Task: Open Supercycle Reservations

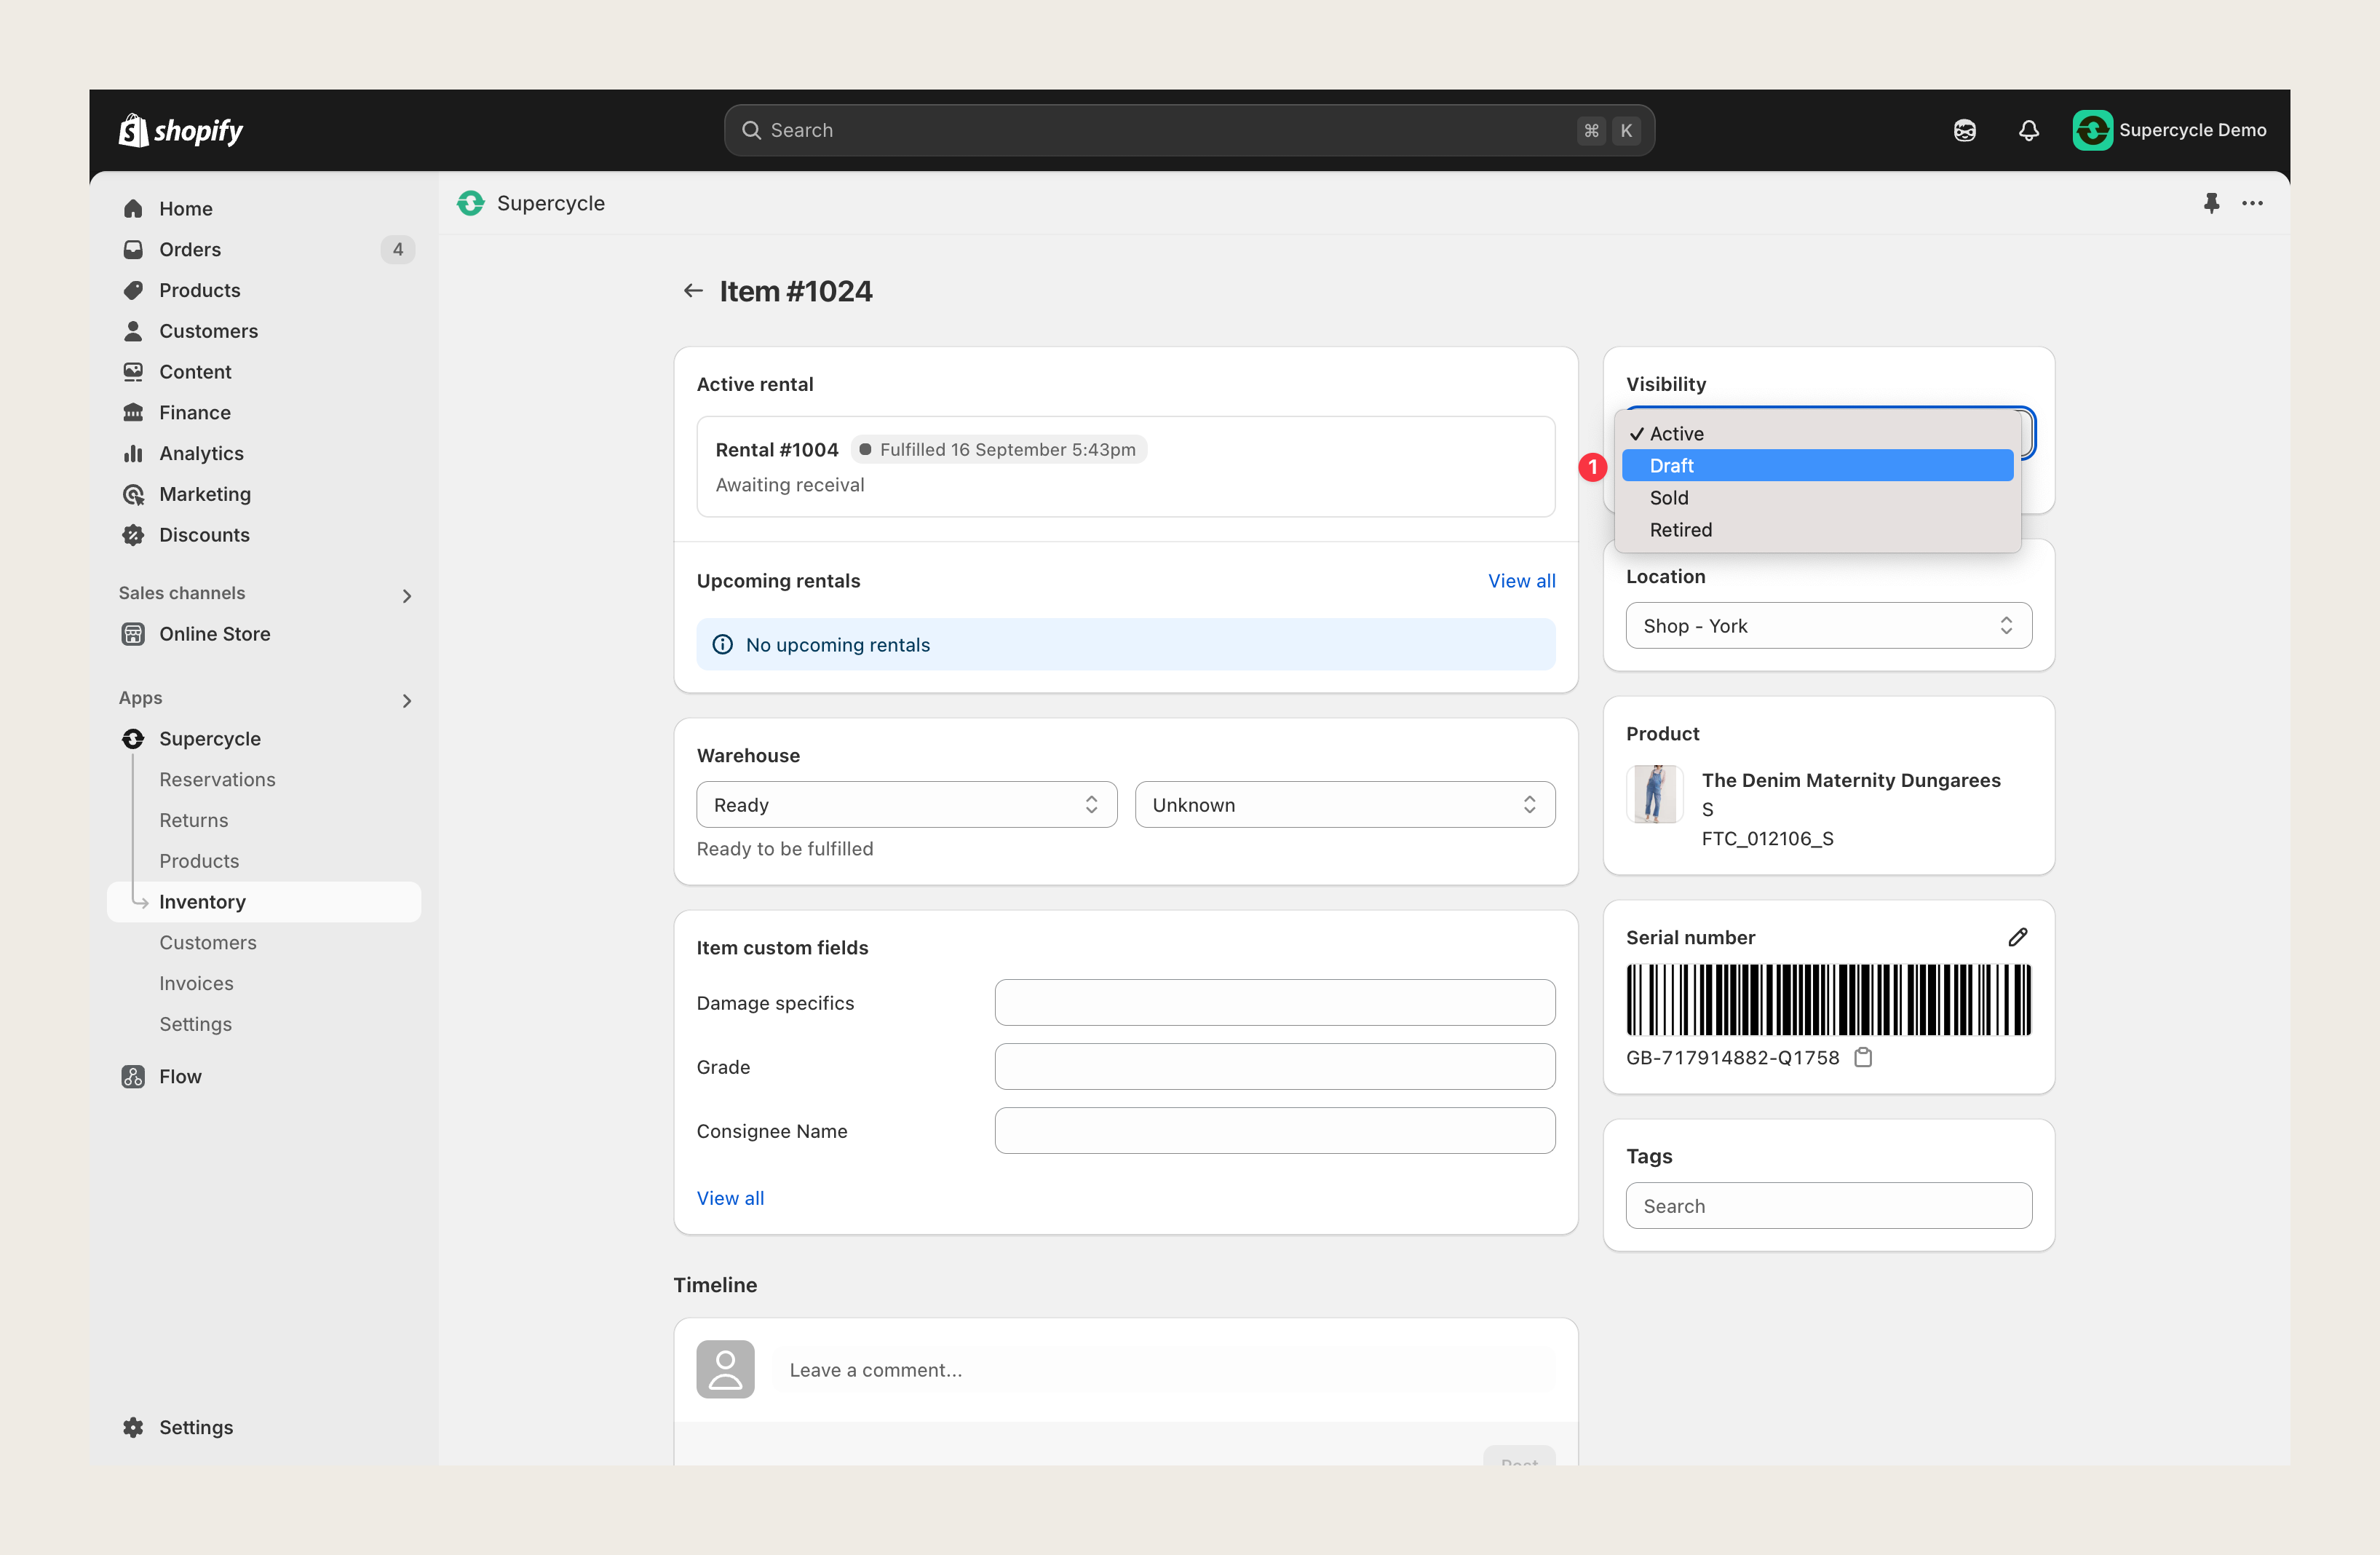Action: 217,779
